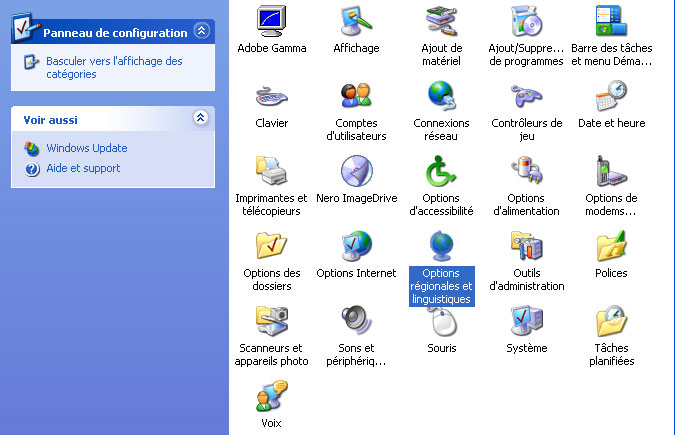Screen dimensions: 675x435
Task: Select the Imprimantes et télécopieurs icon
Action: pyautogui.click(x=272, y=171)
